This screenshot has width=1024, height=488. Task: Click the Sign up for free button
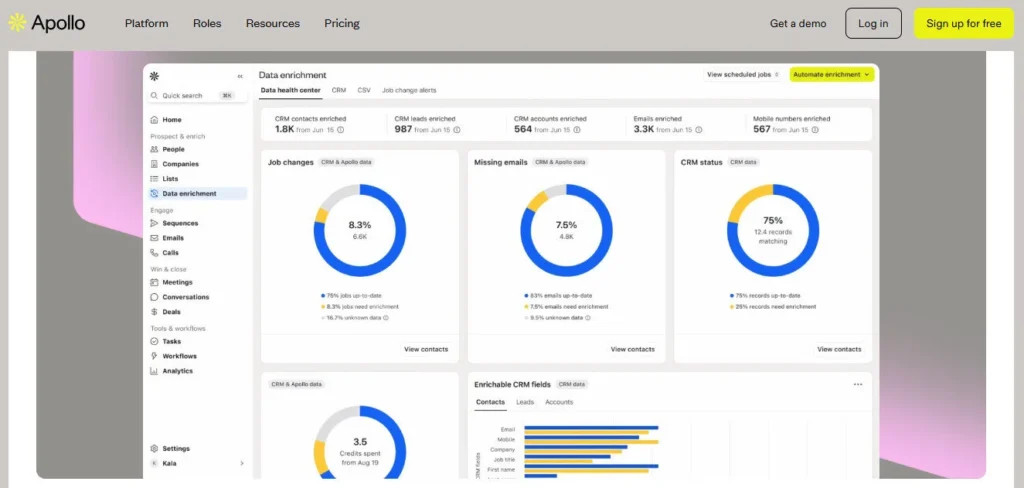tap(963, 23)
